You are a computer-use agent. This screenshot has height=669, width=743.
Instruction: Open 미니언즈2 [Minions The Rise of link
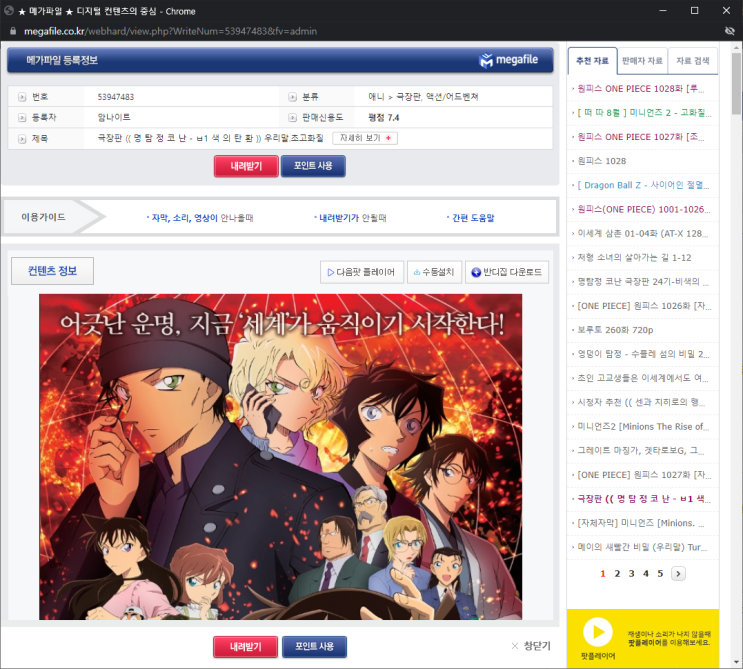(x=643, y=426)
